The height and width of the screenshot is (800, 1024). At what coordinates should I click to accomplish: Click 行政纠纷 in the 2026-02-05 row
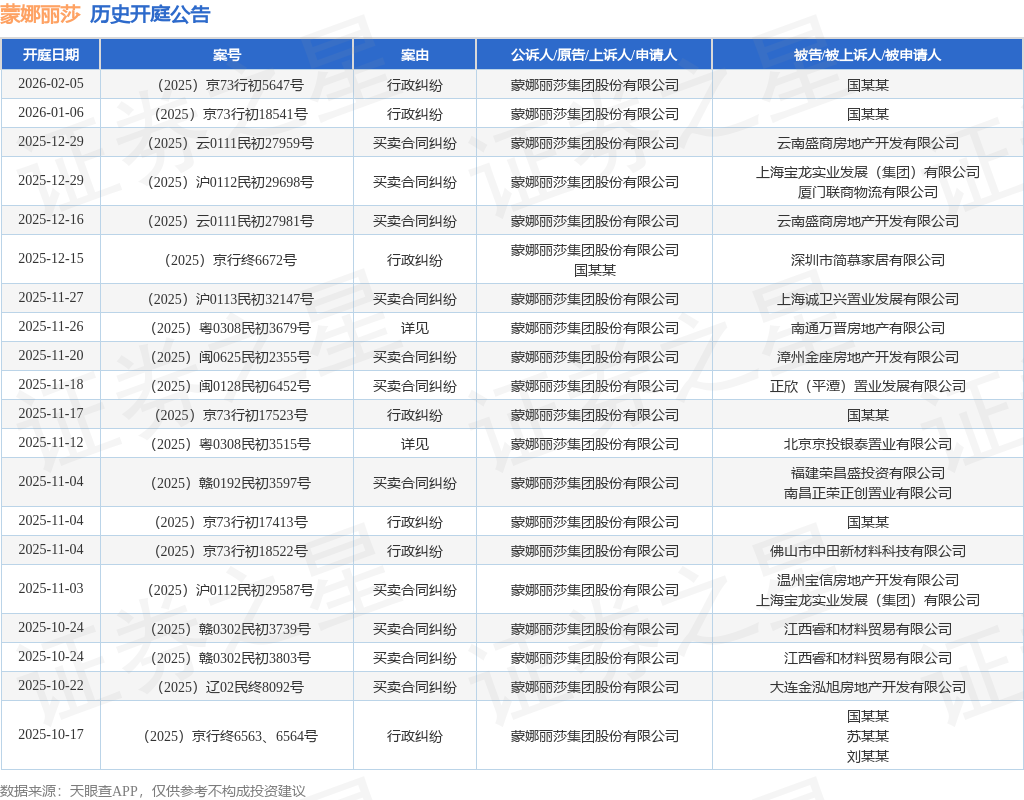(415, 85)
